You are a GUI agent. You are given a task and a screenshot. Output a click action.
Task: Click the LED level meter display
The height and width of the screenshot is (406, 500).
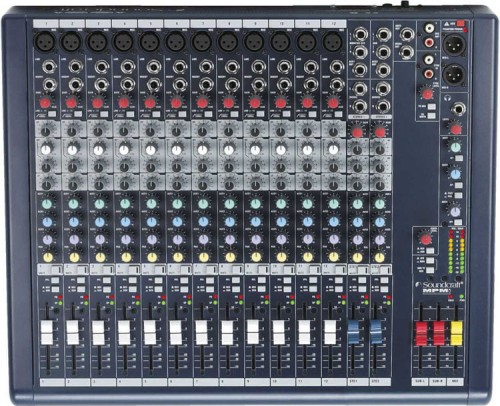coord(455,251)
